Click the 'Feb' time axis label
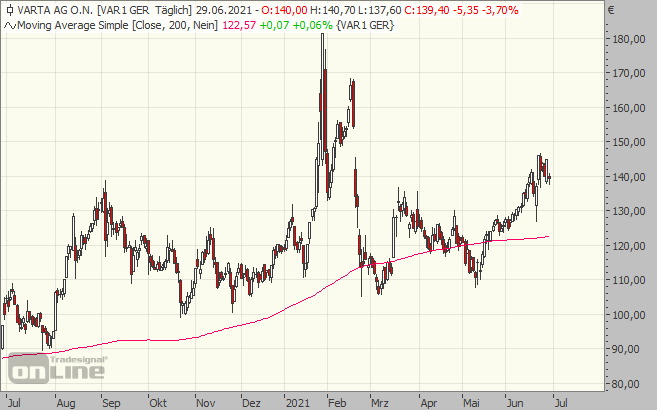This screenshot has width=657, height=410. pyautogui.click(x=337, y=403)
